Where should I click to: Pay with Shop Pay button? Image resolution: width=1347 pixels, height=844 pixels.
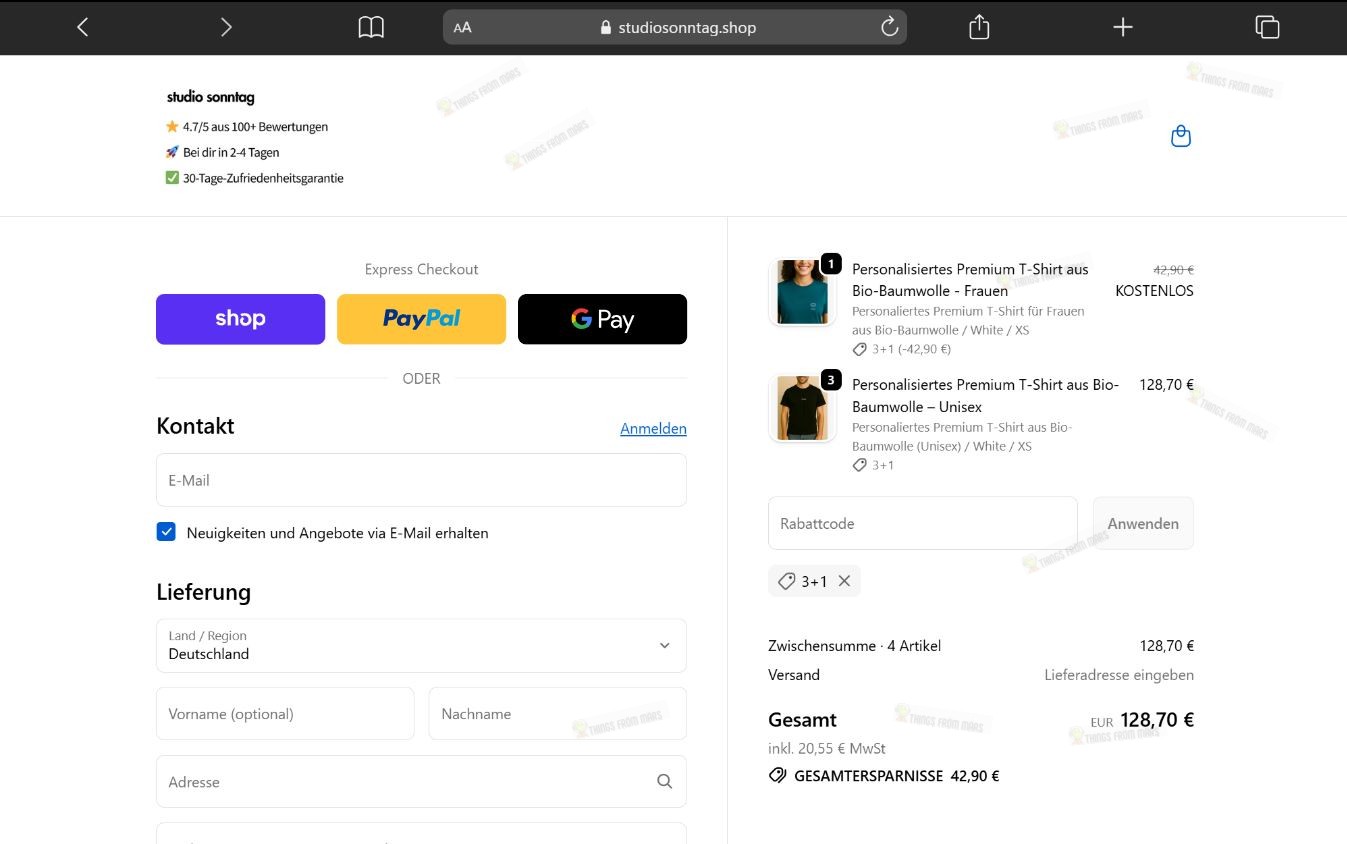(240, 319)
